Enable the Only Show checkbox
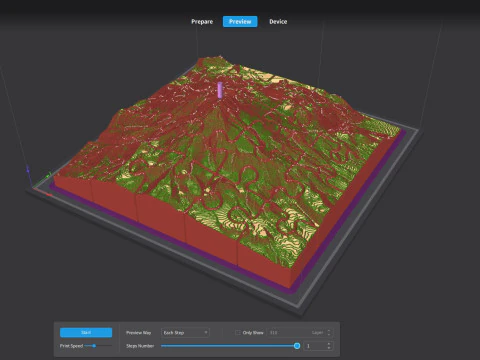The image size is (480, 360). pos(238,333)
